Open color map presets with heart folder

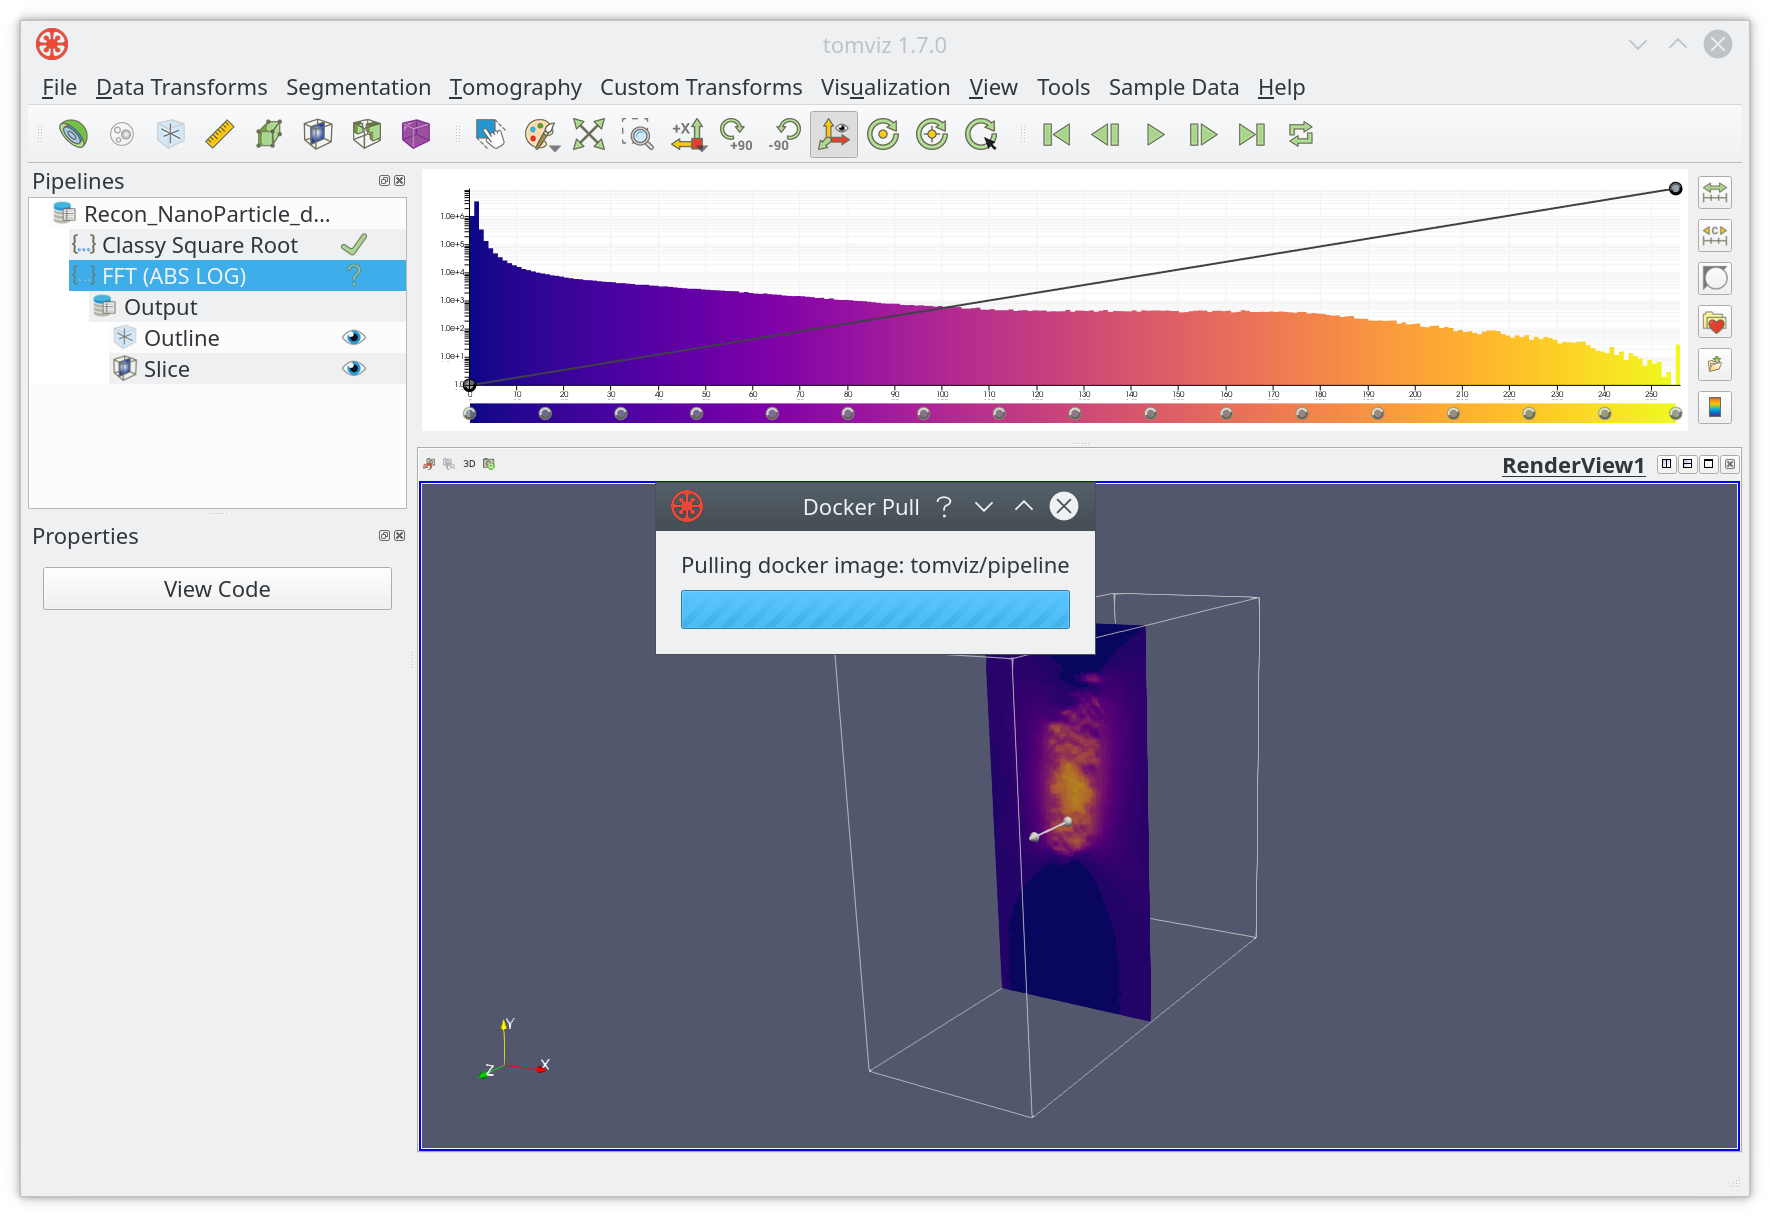(x=1715, y=322)
